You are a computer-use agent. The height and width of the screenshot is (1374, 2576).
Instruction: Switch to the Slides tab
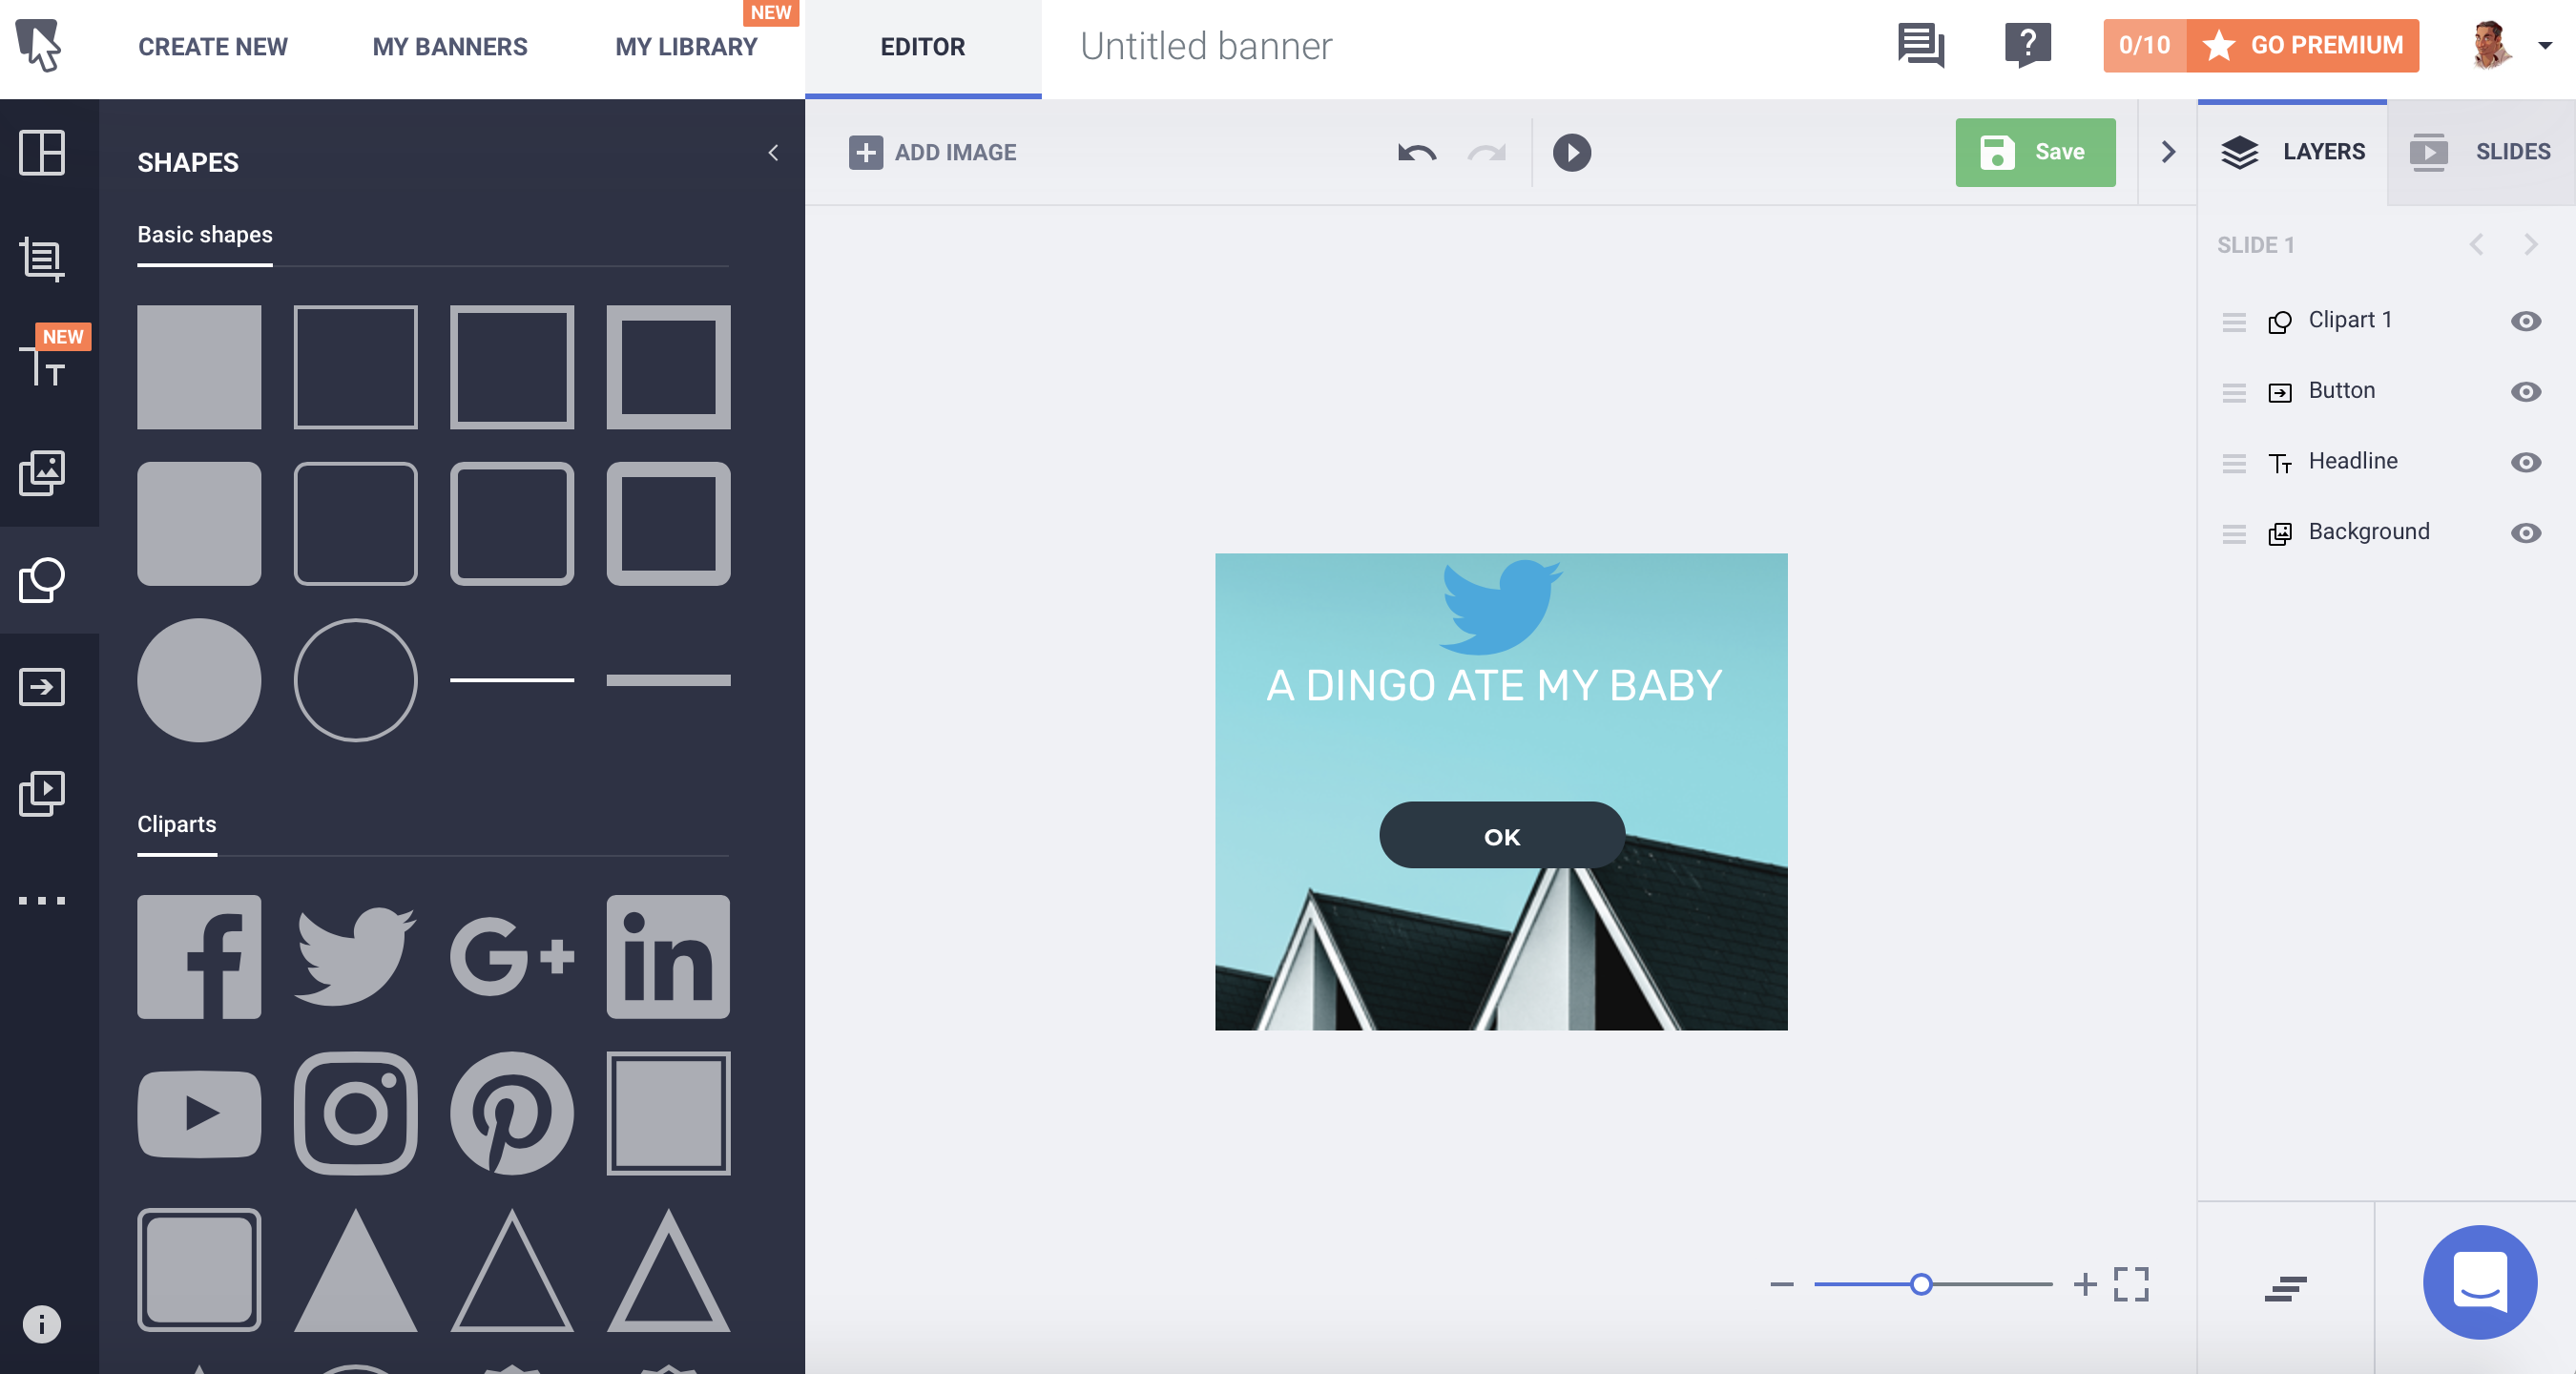(x=2481, y=152)
